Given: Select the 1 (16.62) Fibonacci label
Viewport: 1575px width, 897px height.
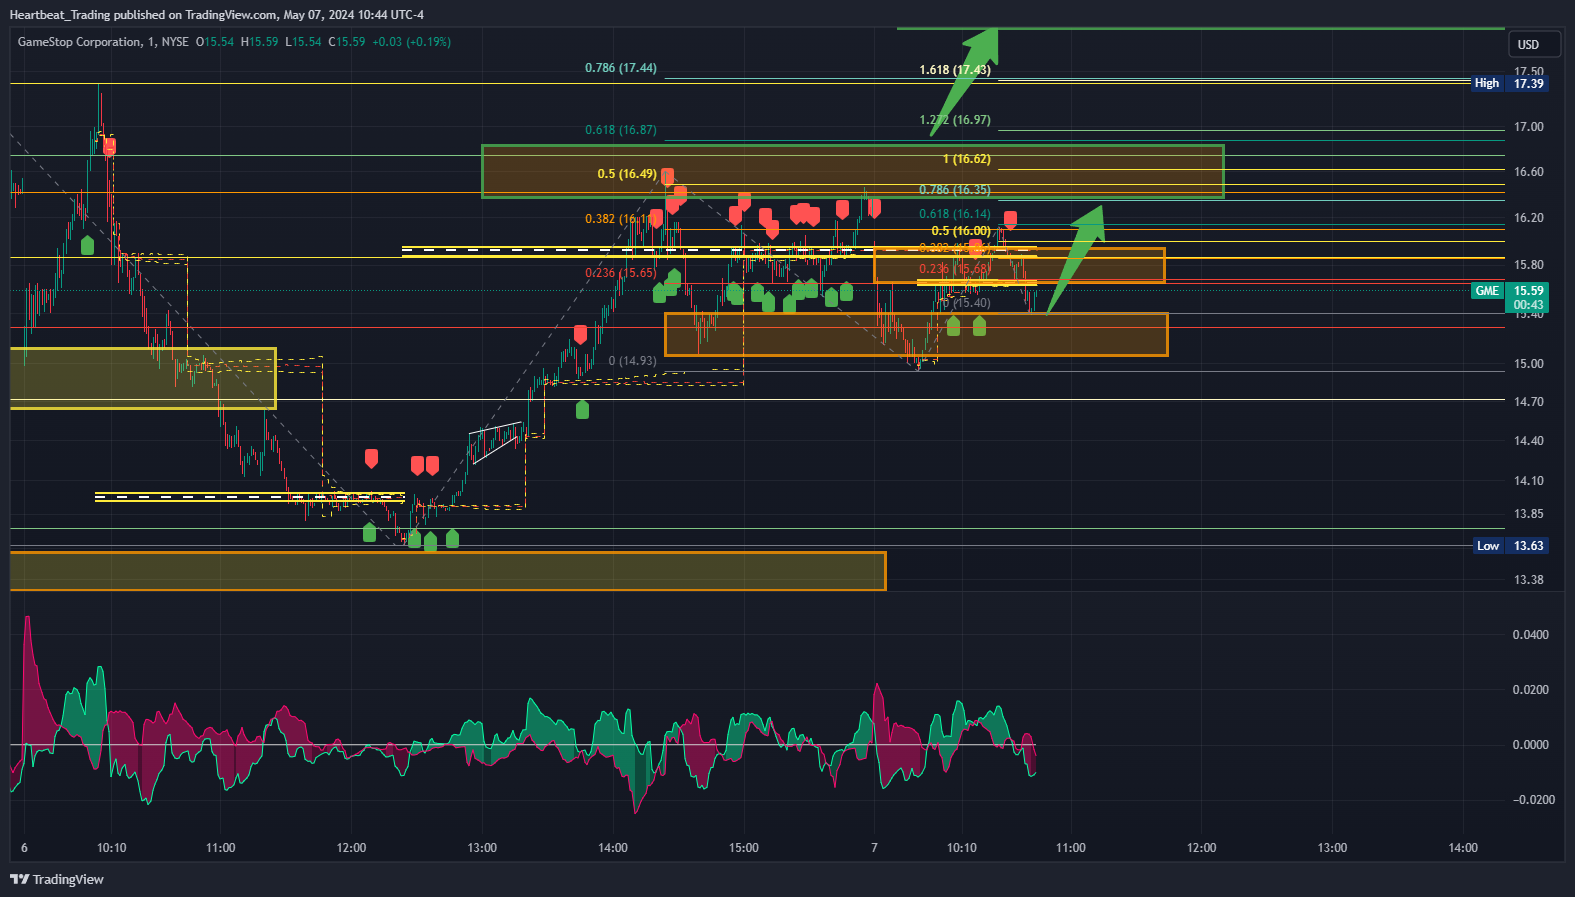Looking at the screenshot, I should (x=967, y=159).
